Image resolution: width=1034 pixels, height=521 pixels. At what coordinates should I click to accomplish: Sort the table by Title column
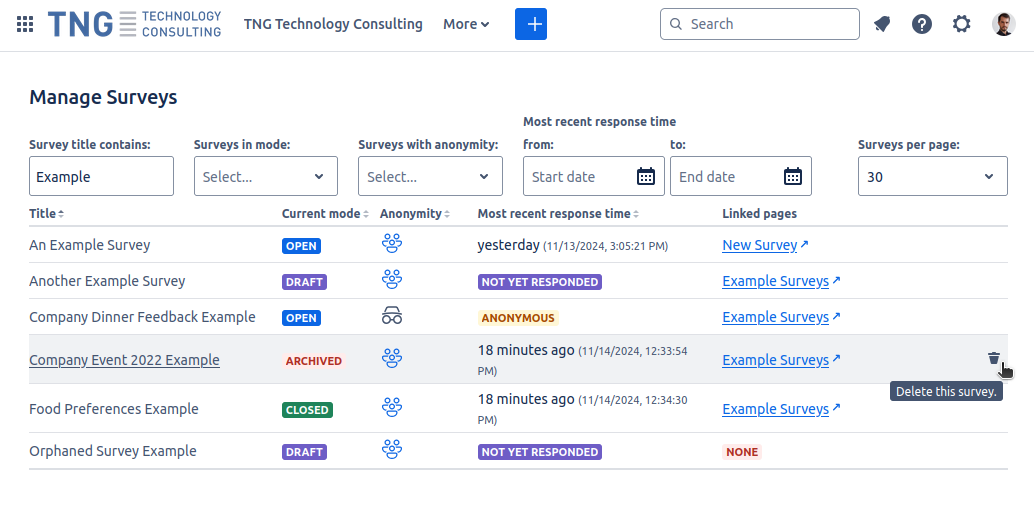coord(46,214)
